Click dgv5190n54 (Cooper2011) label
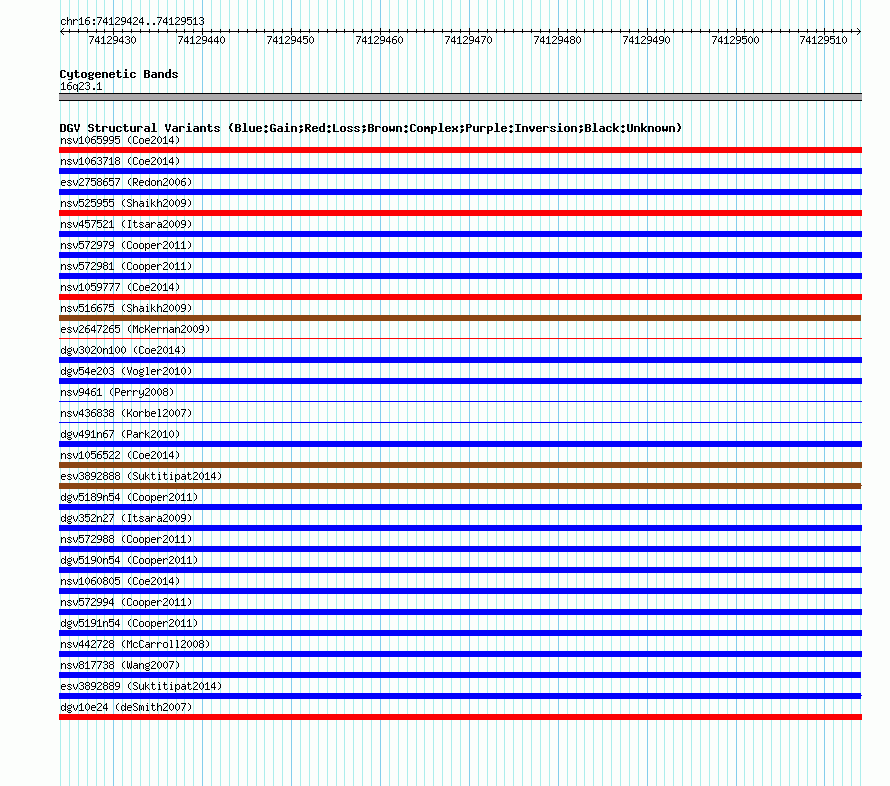 (x=129, y=560)
